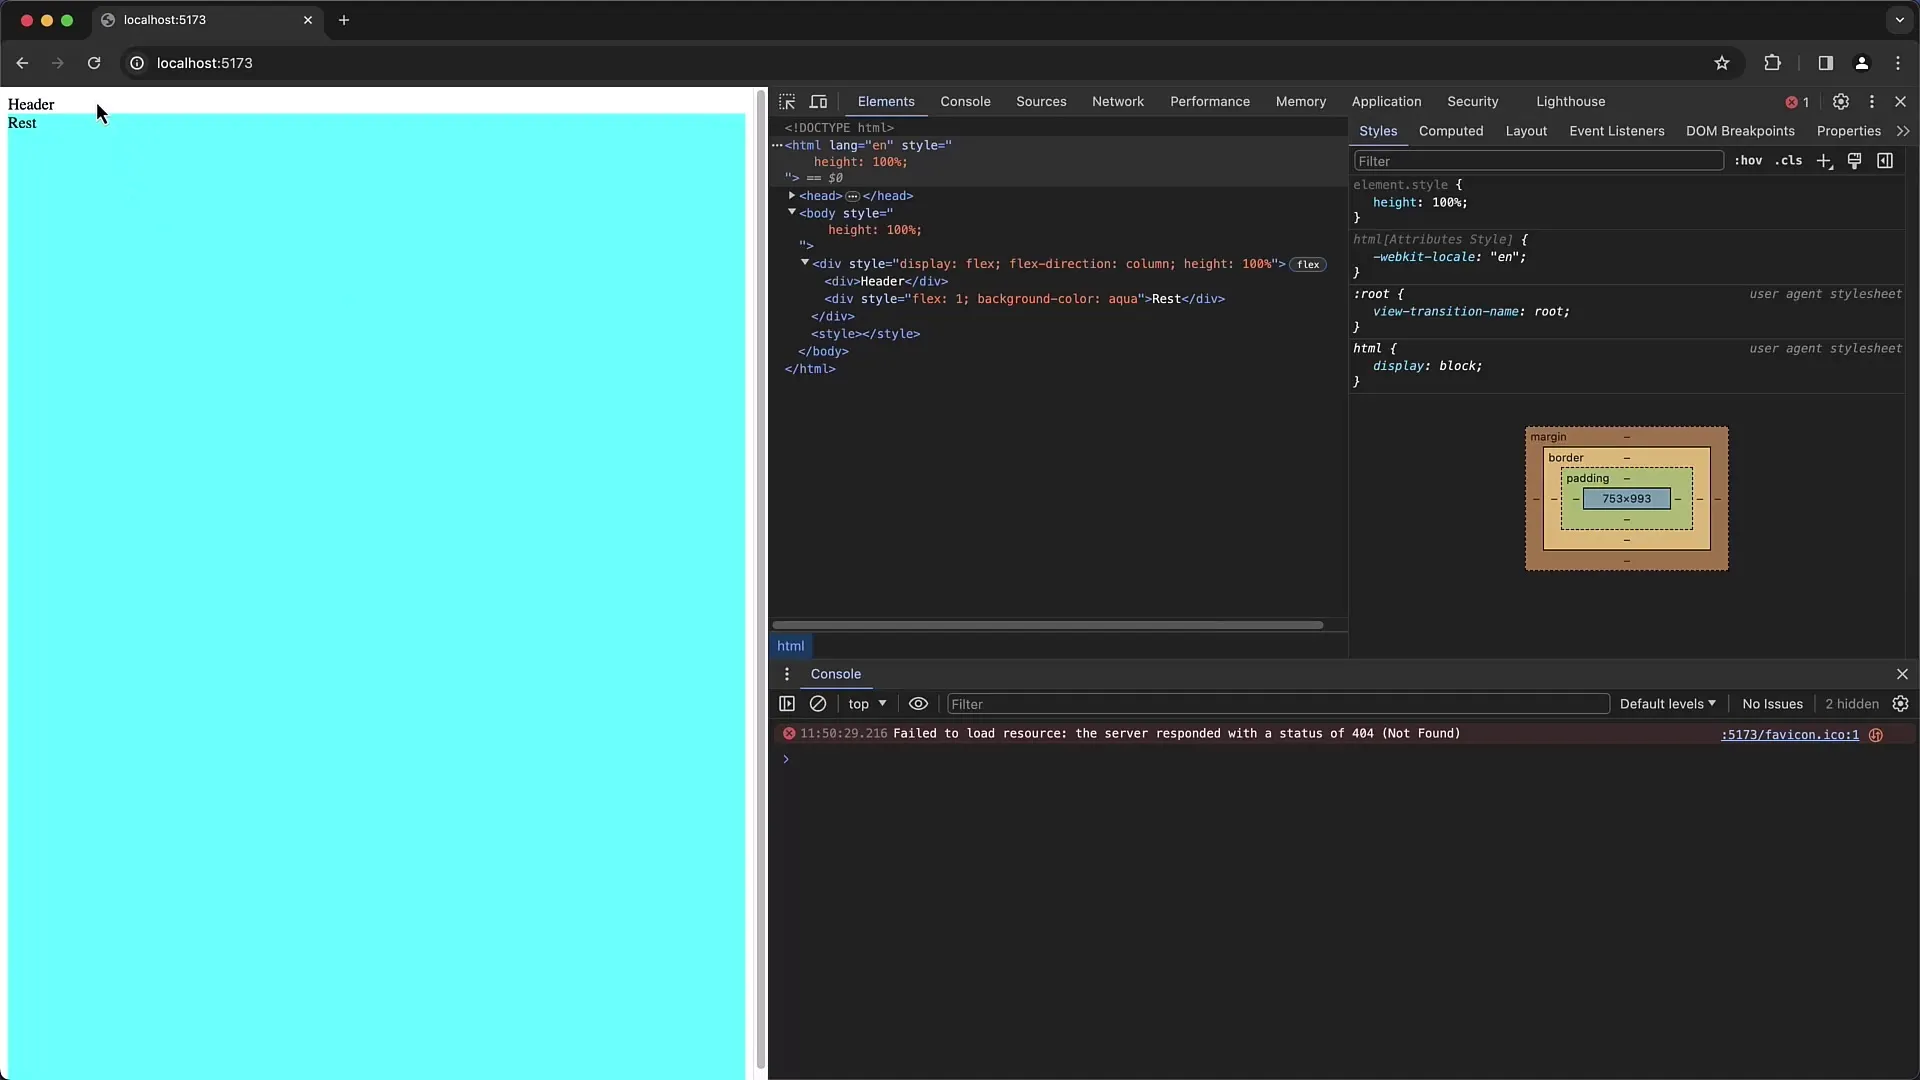Click the toggle device emulation icon
The width and height of the screenshot is (1920, 1080).
pyautogui.click(x=819, y=102)
